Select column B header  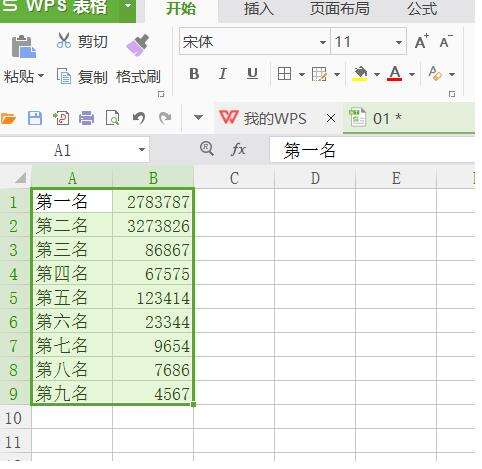click(153, 178)
